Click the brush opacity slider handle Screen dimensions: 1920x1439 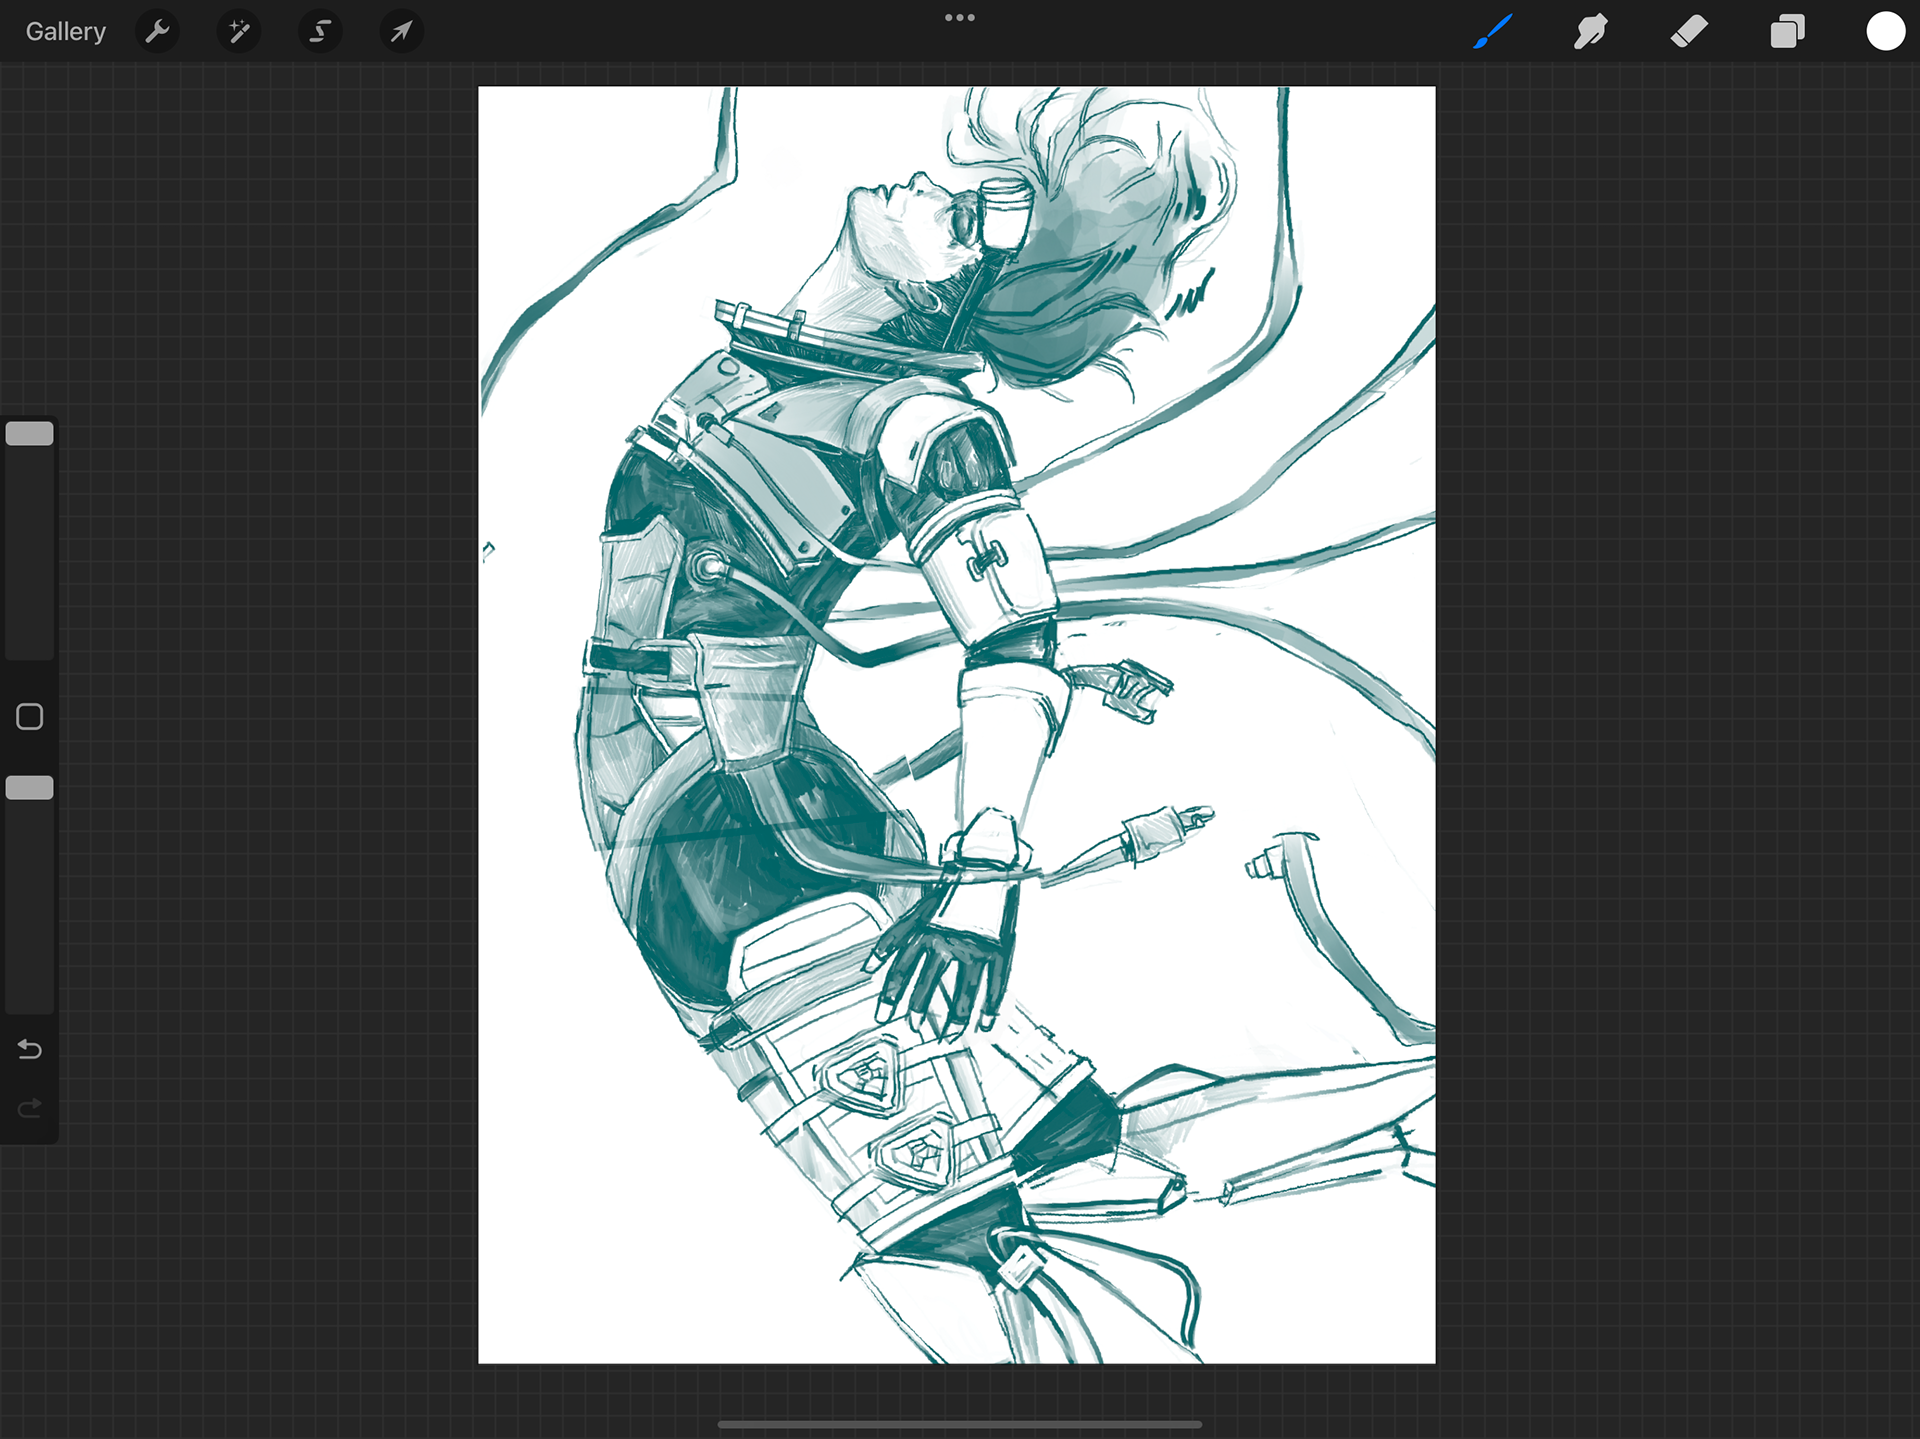pyautogui.click(x=30, y=788)
